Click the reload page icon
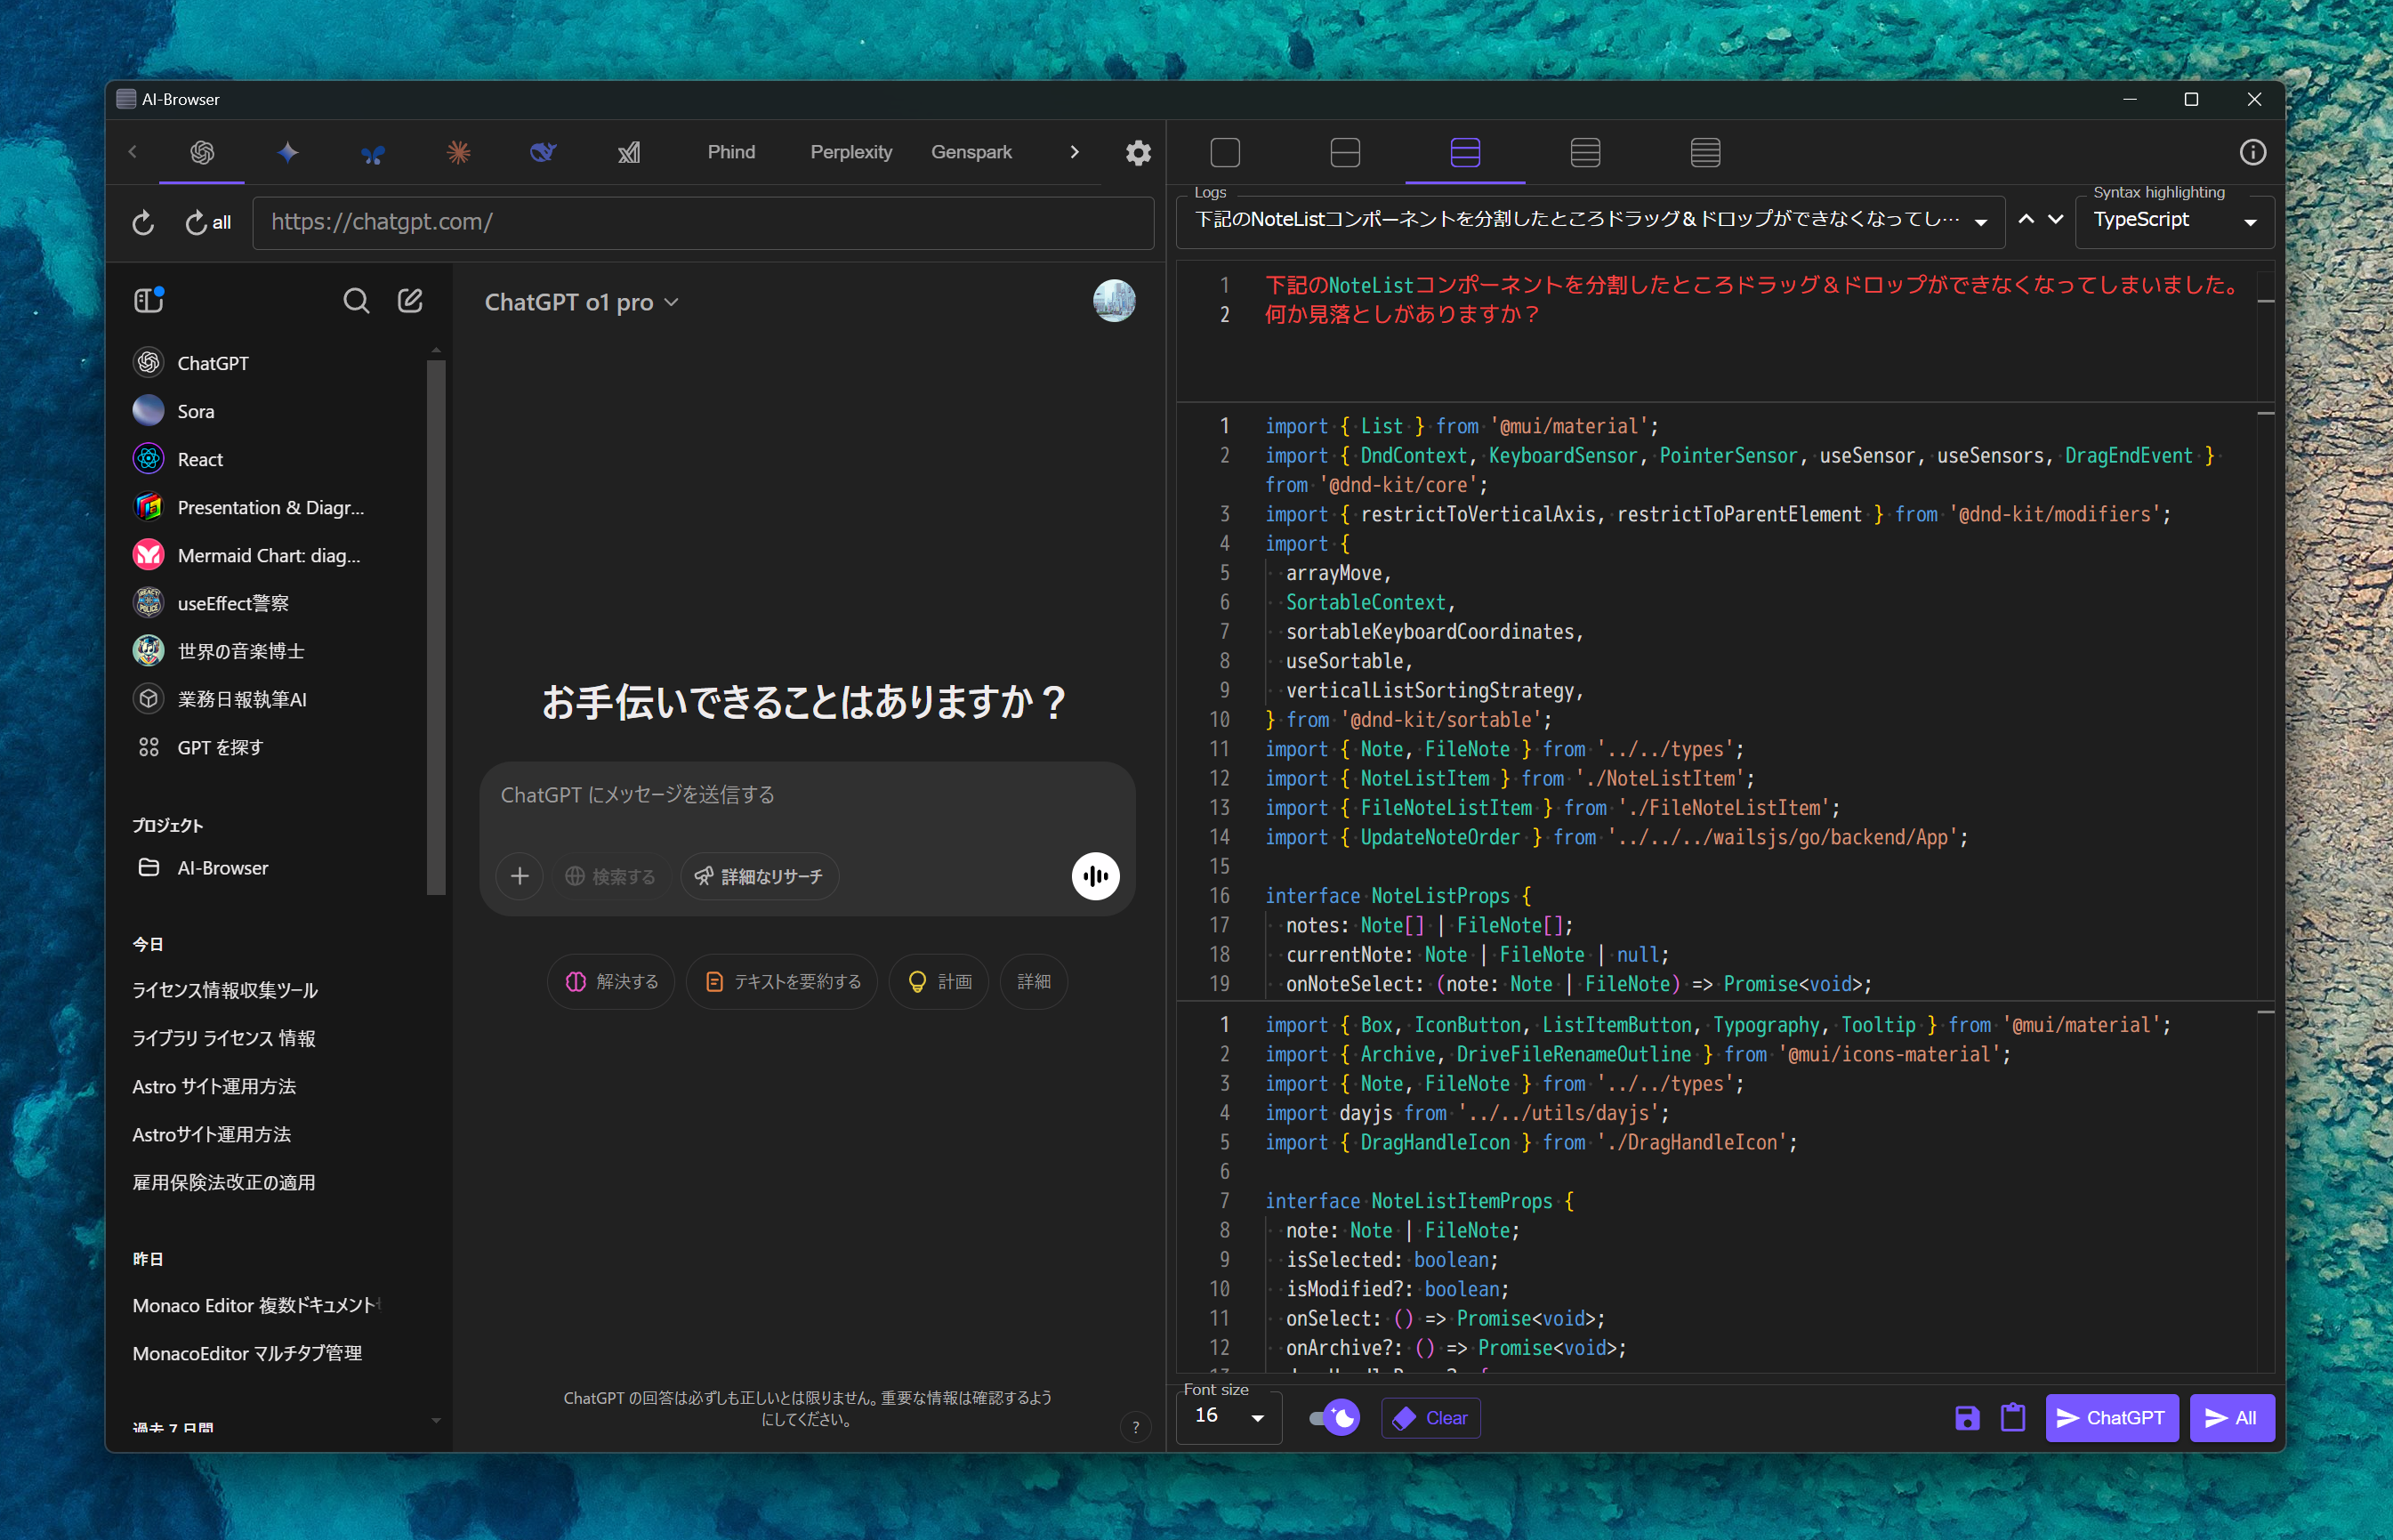This screenshot has height=1540, width=2393. 143,223
